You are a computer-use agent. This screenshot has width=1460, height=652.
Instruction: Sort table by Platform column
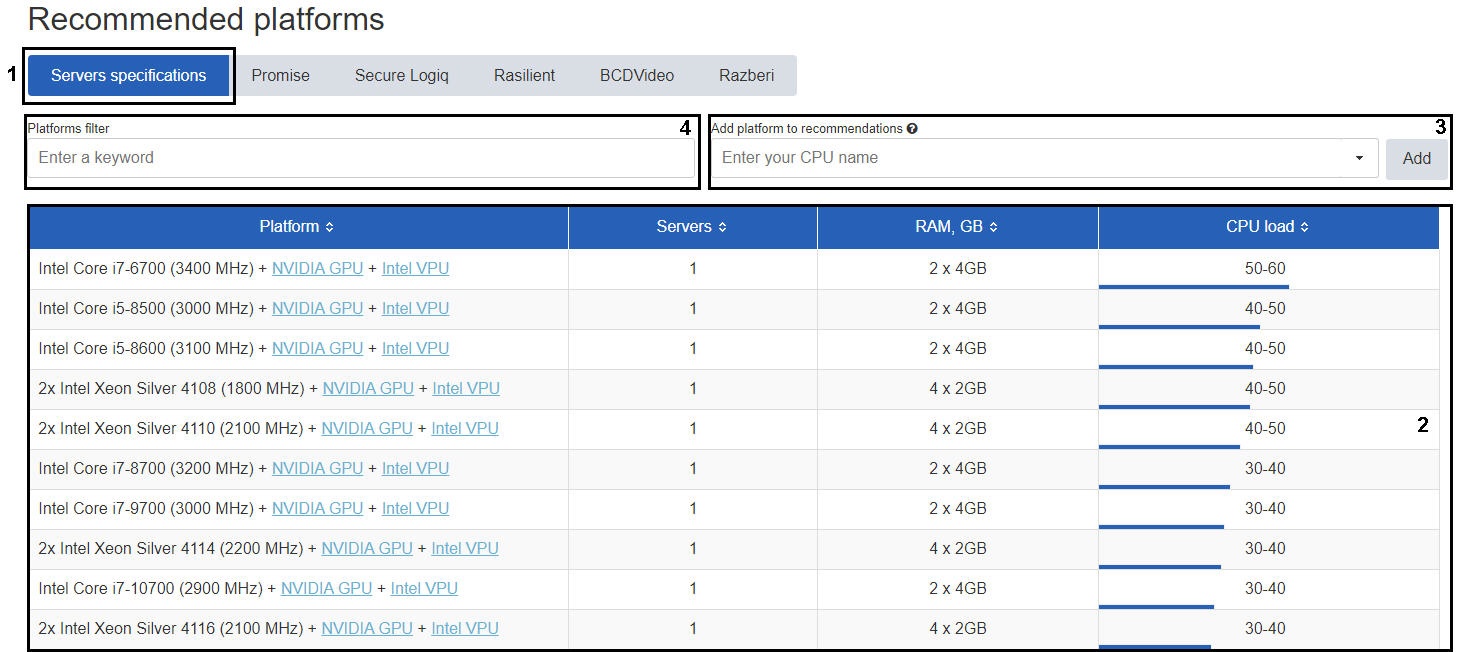click(296, 227)
